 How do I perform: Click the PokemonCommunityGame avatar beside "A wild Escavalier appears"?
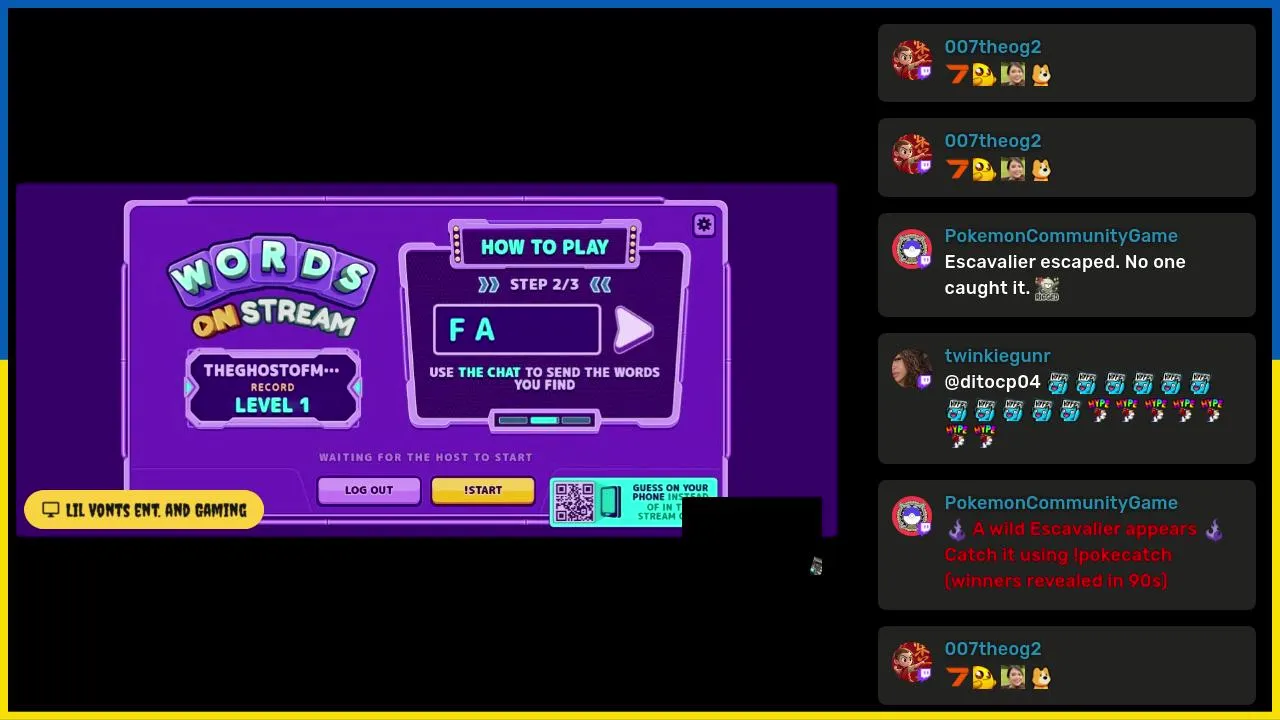(912, 516)
